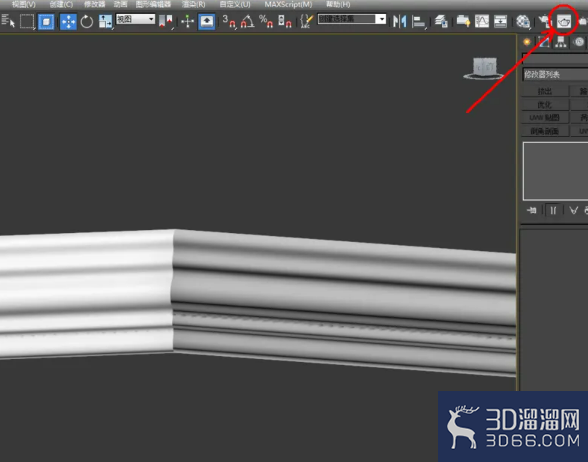Switch to the Motion command panel tab
The image size is (588, 462).
point(579,42)
